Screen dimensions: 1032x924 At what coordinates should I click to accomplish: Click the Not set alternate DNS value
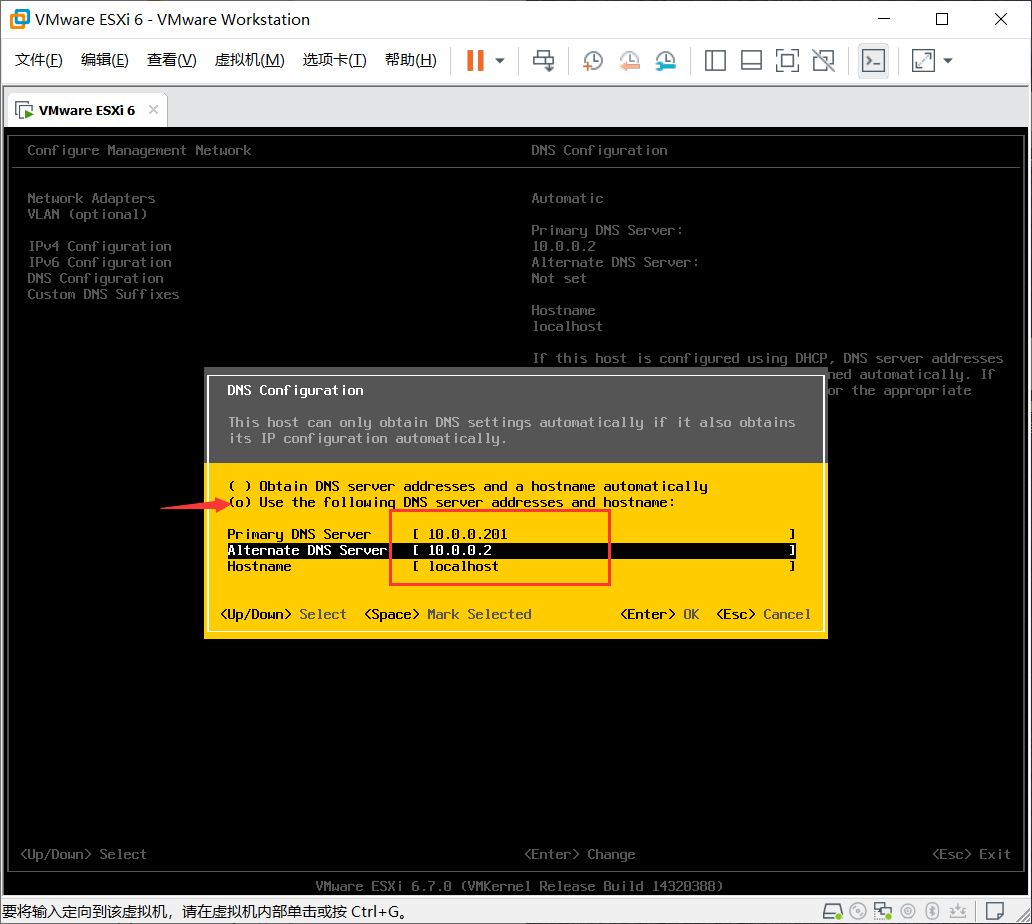click(559, 278)
